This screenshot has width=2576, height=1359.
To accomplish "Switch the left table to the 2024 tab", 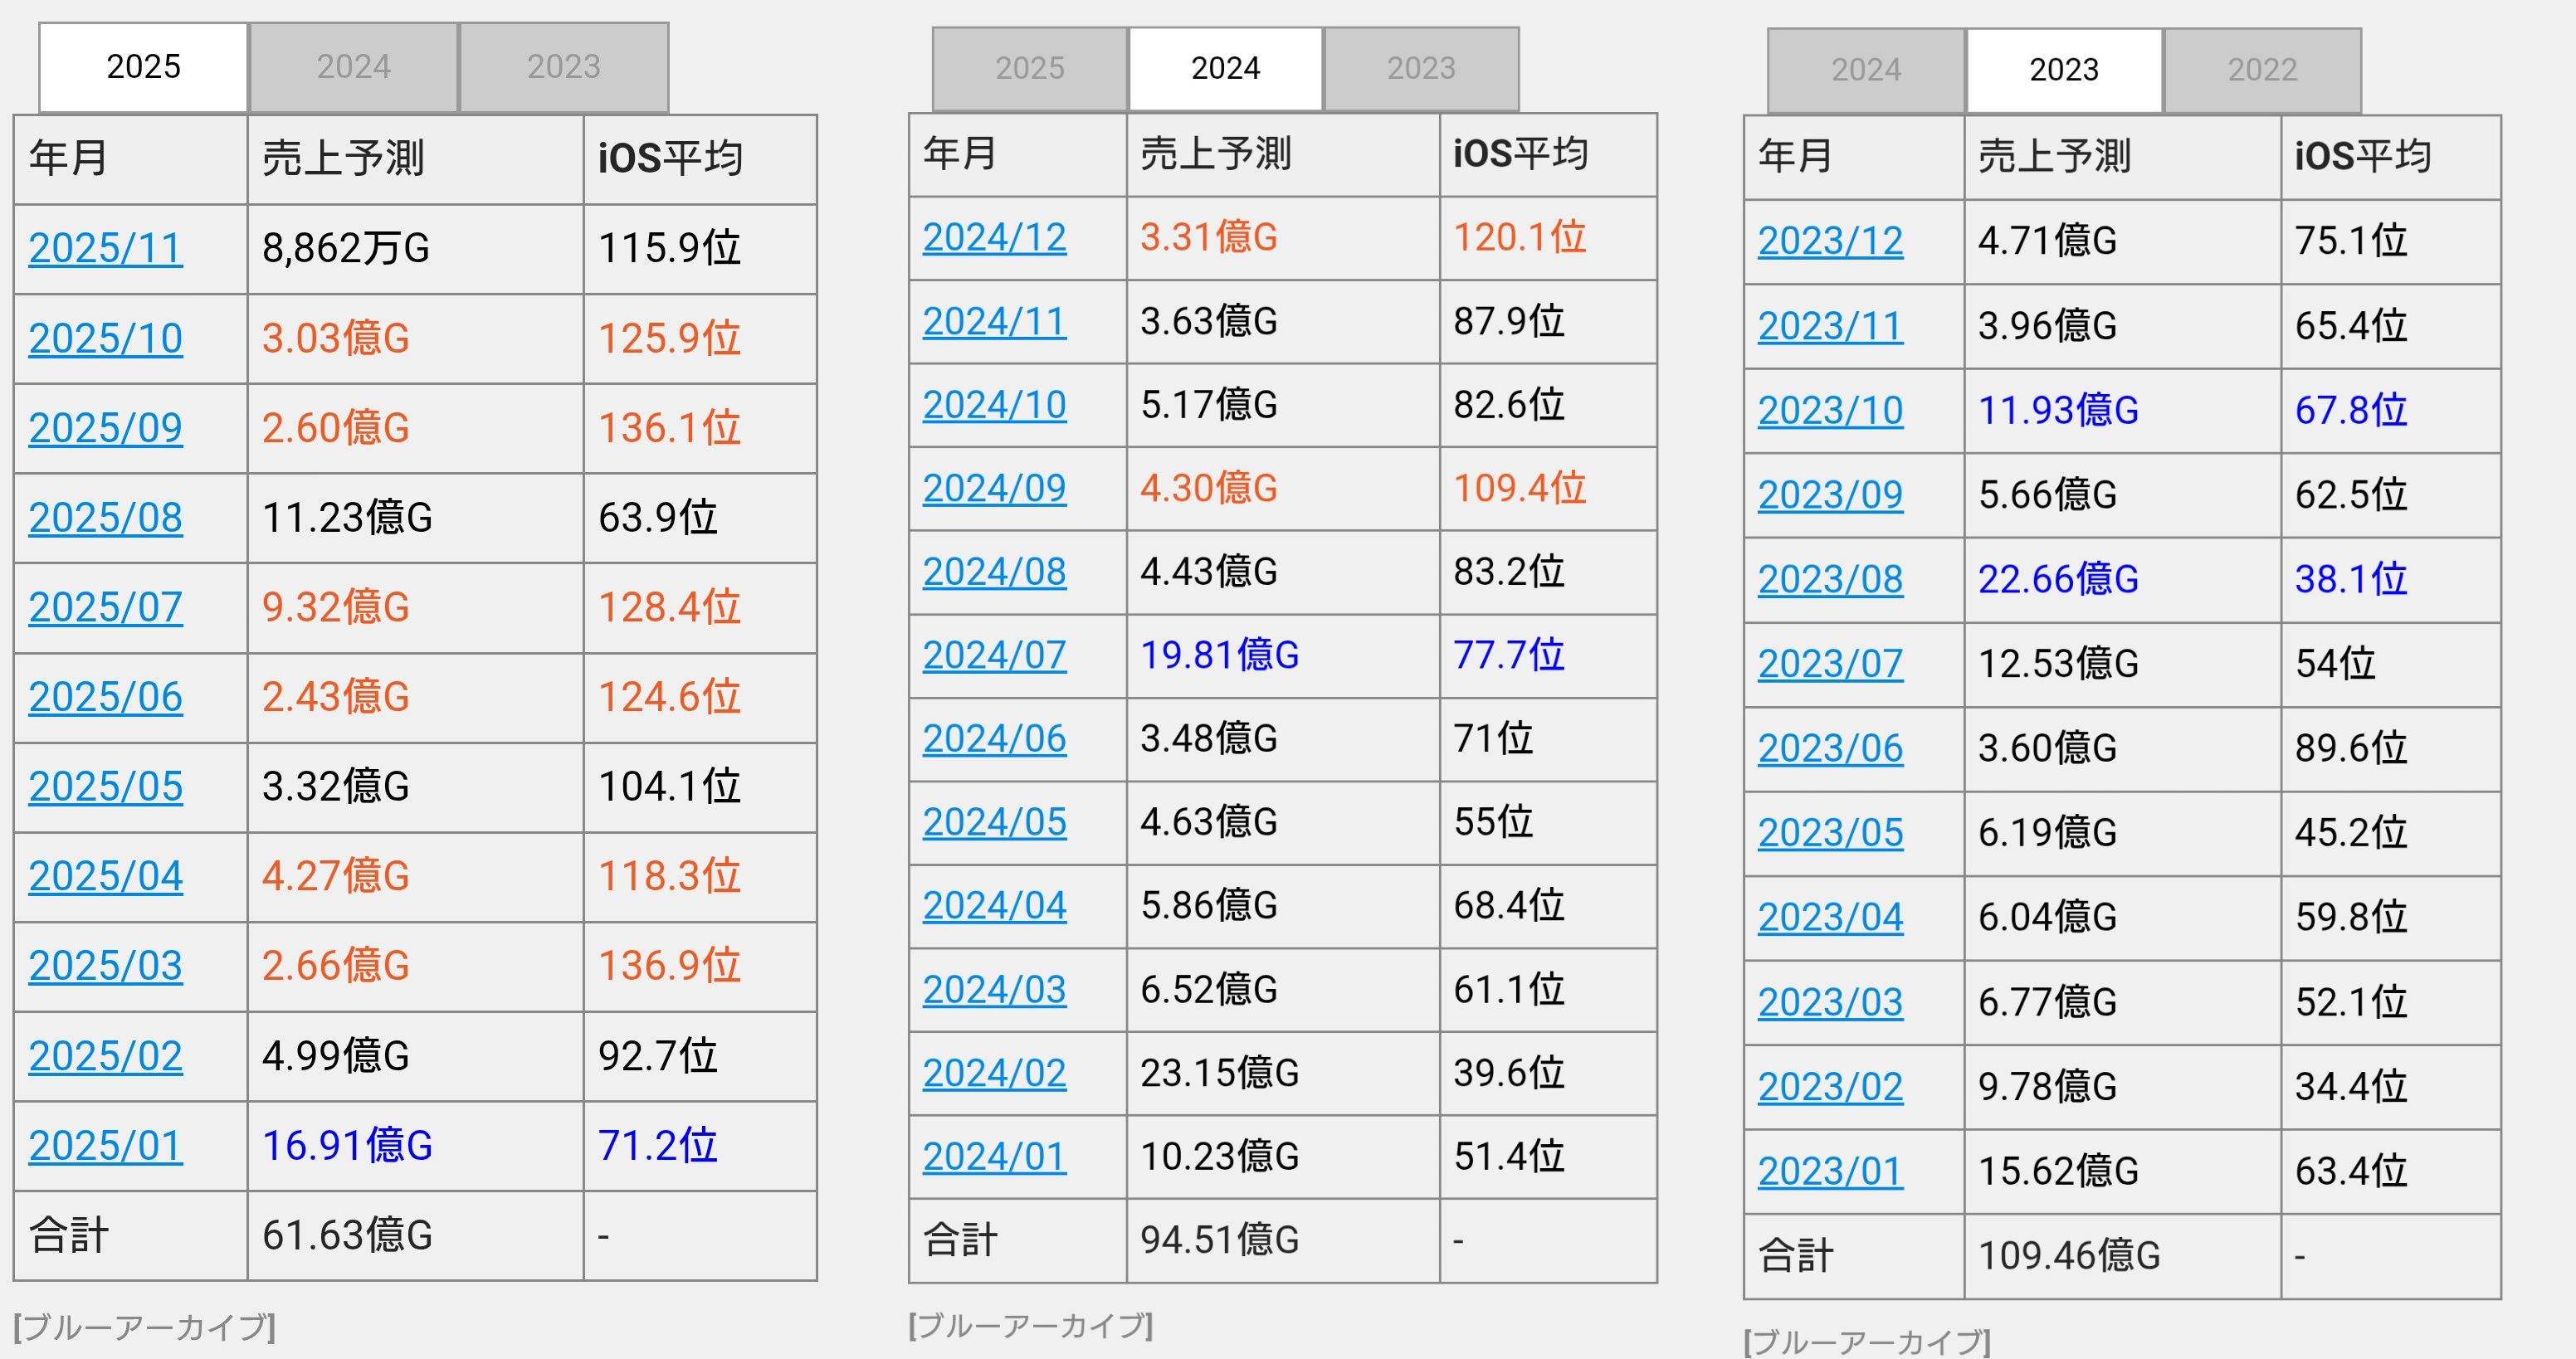I will 353,67.
